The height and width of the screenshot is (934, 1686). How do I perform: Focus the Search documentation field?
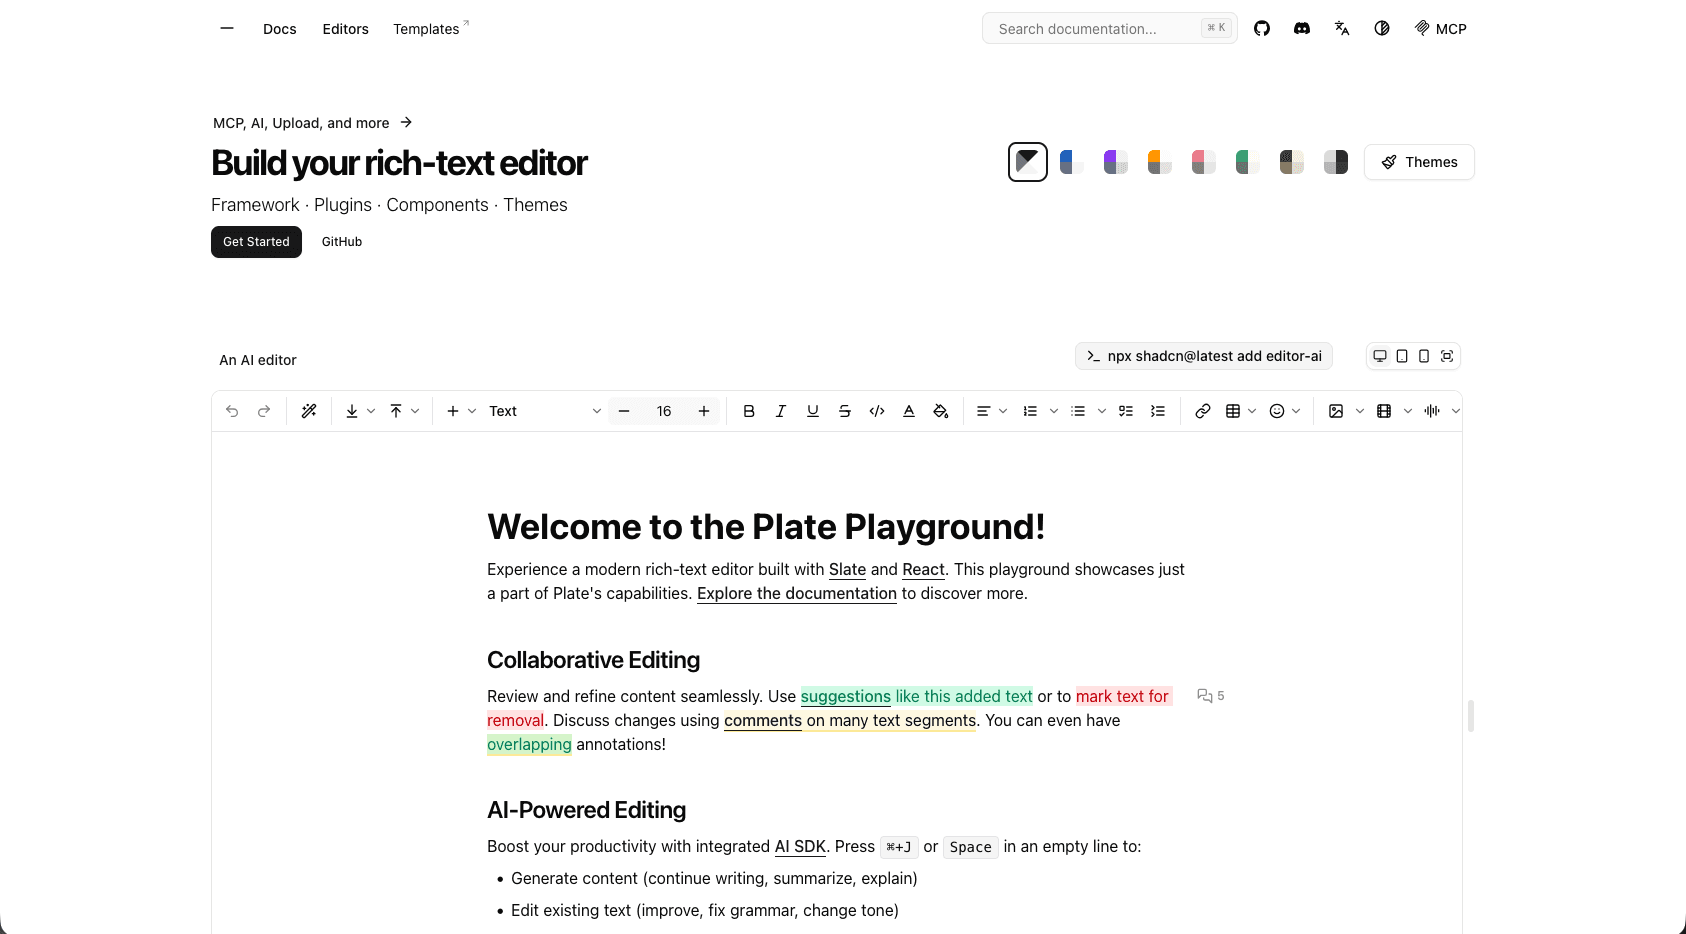[1110, 28]
